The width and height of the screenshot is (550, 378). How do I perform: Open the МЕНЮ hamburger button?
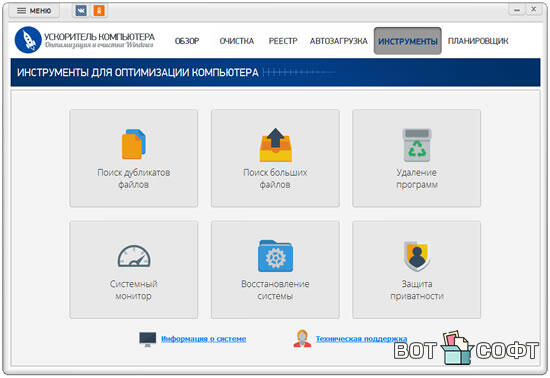tap(34, 11)
